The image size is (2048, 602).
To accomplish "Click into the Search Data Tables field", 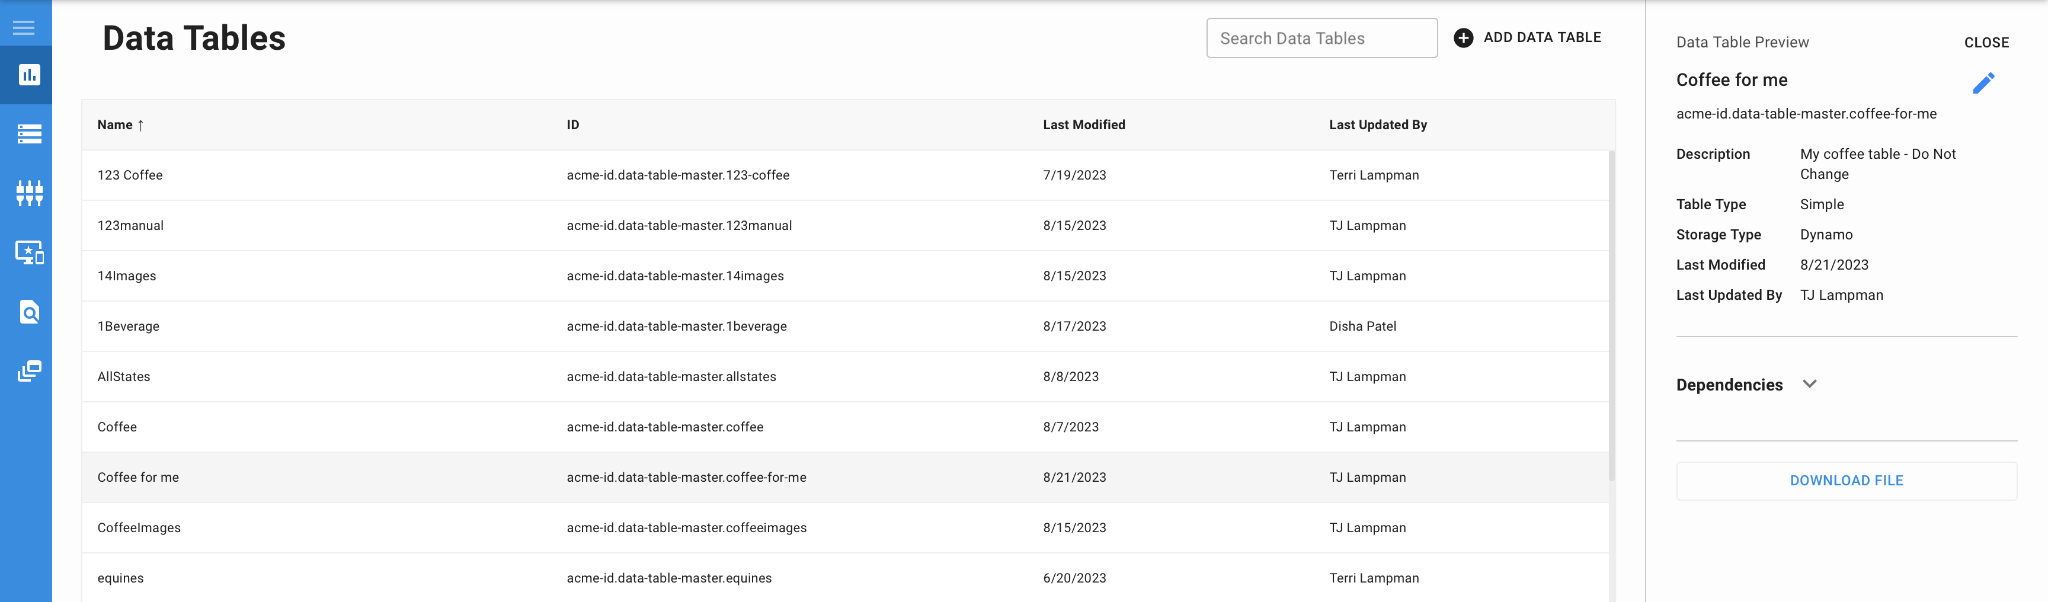I will [1321, 38].
